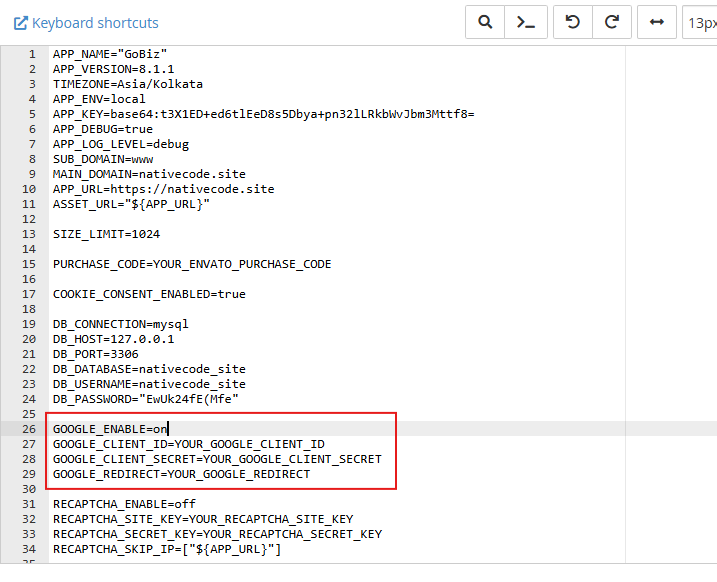
Task: Click the RECAPTCHA_ENABLE=off line
Action: tap(123, 504)
